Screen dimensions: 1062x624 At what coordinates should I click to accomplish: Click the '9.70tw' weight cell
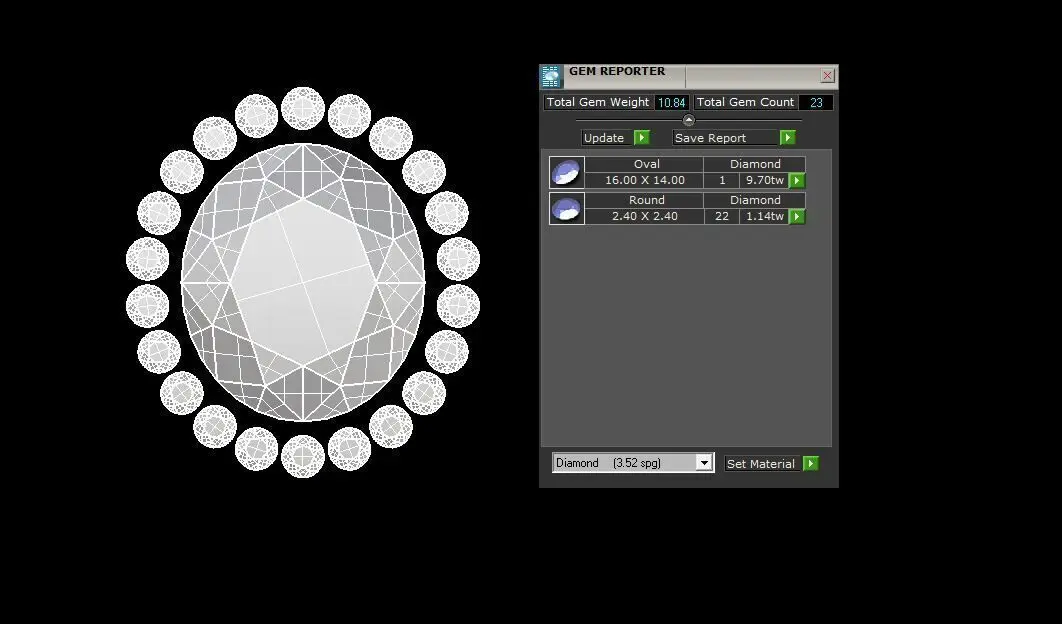click(765, 180)
